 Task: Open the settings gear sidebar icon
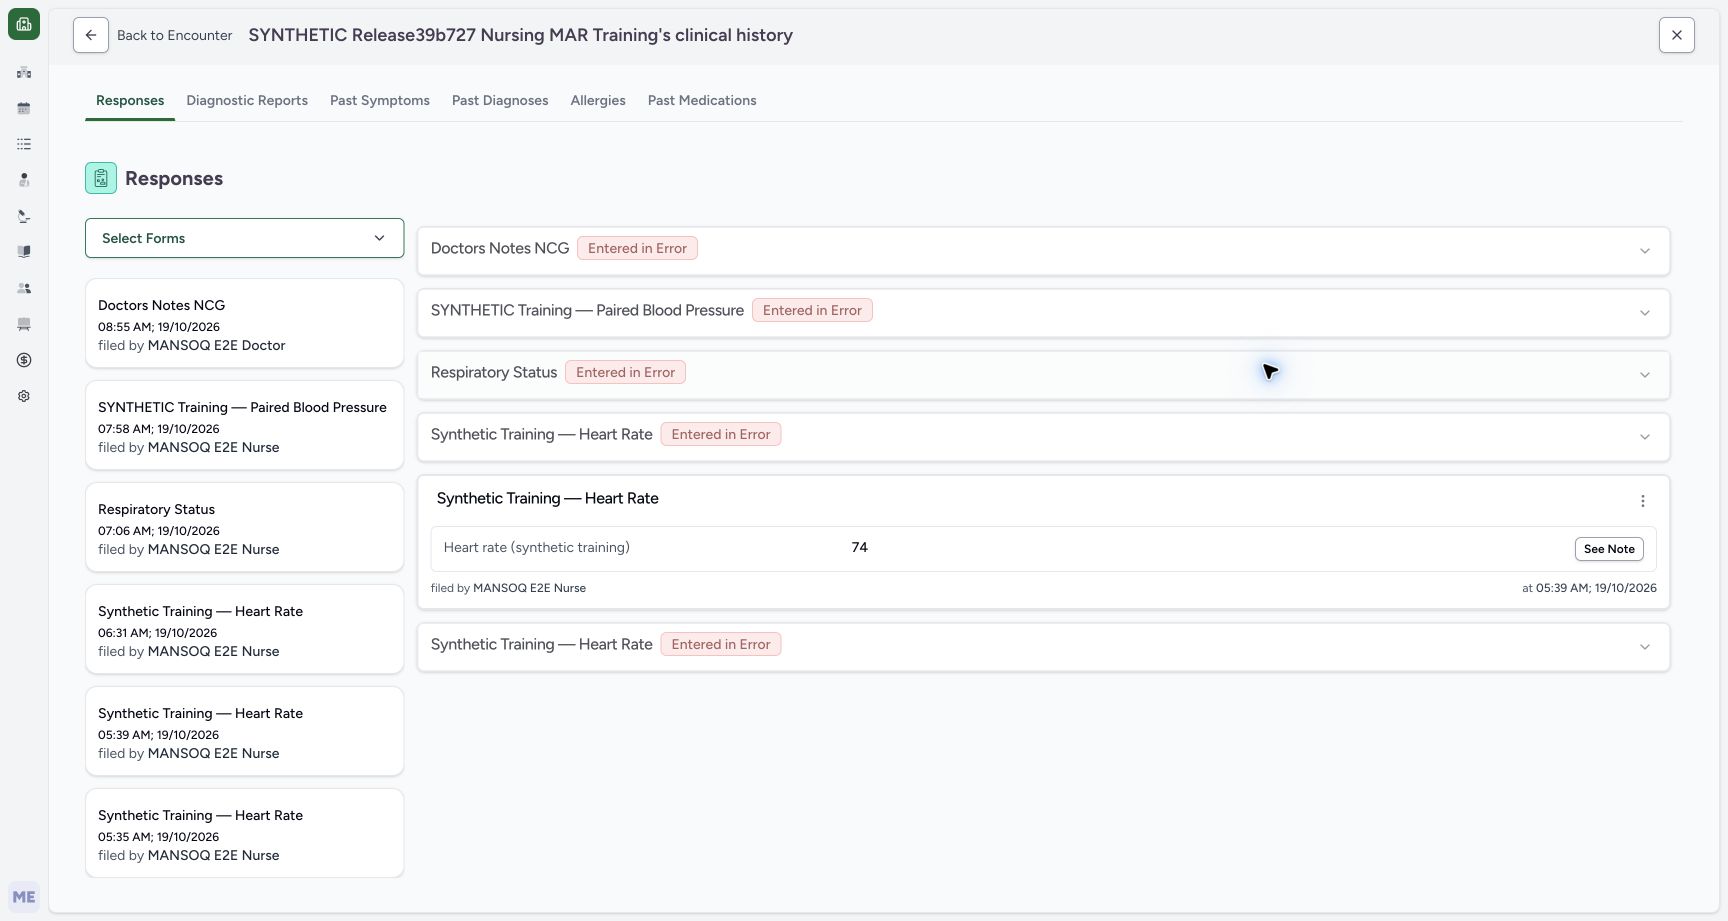point(24,396)
